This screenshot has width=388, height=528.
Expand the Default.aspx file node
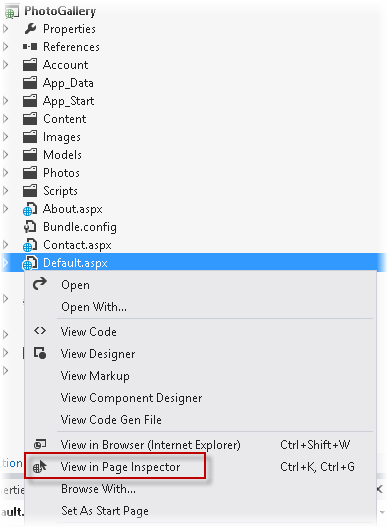[x=5, y=263]
